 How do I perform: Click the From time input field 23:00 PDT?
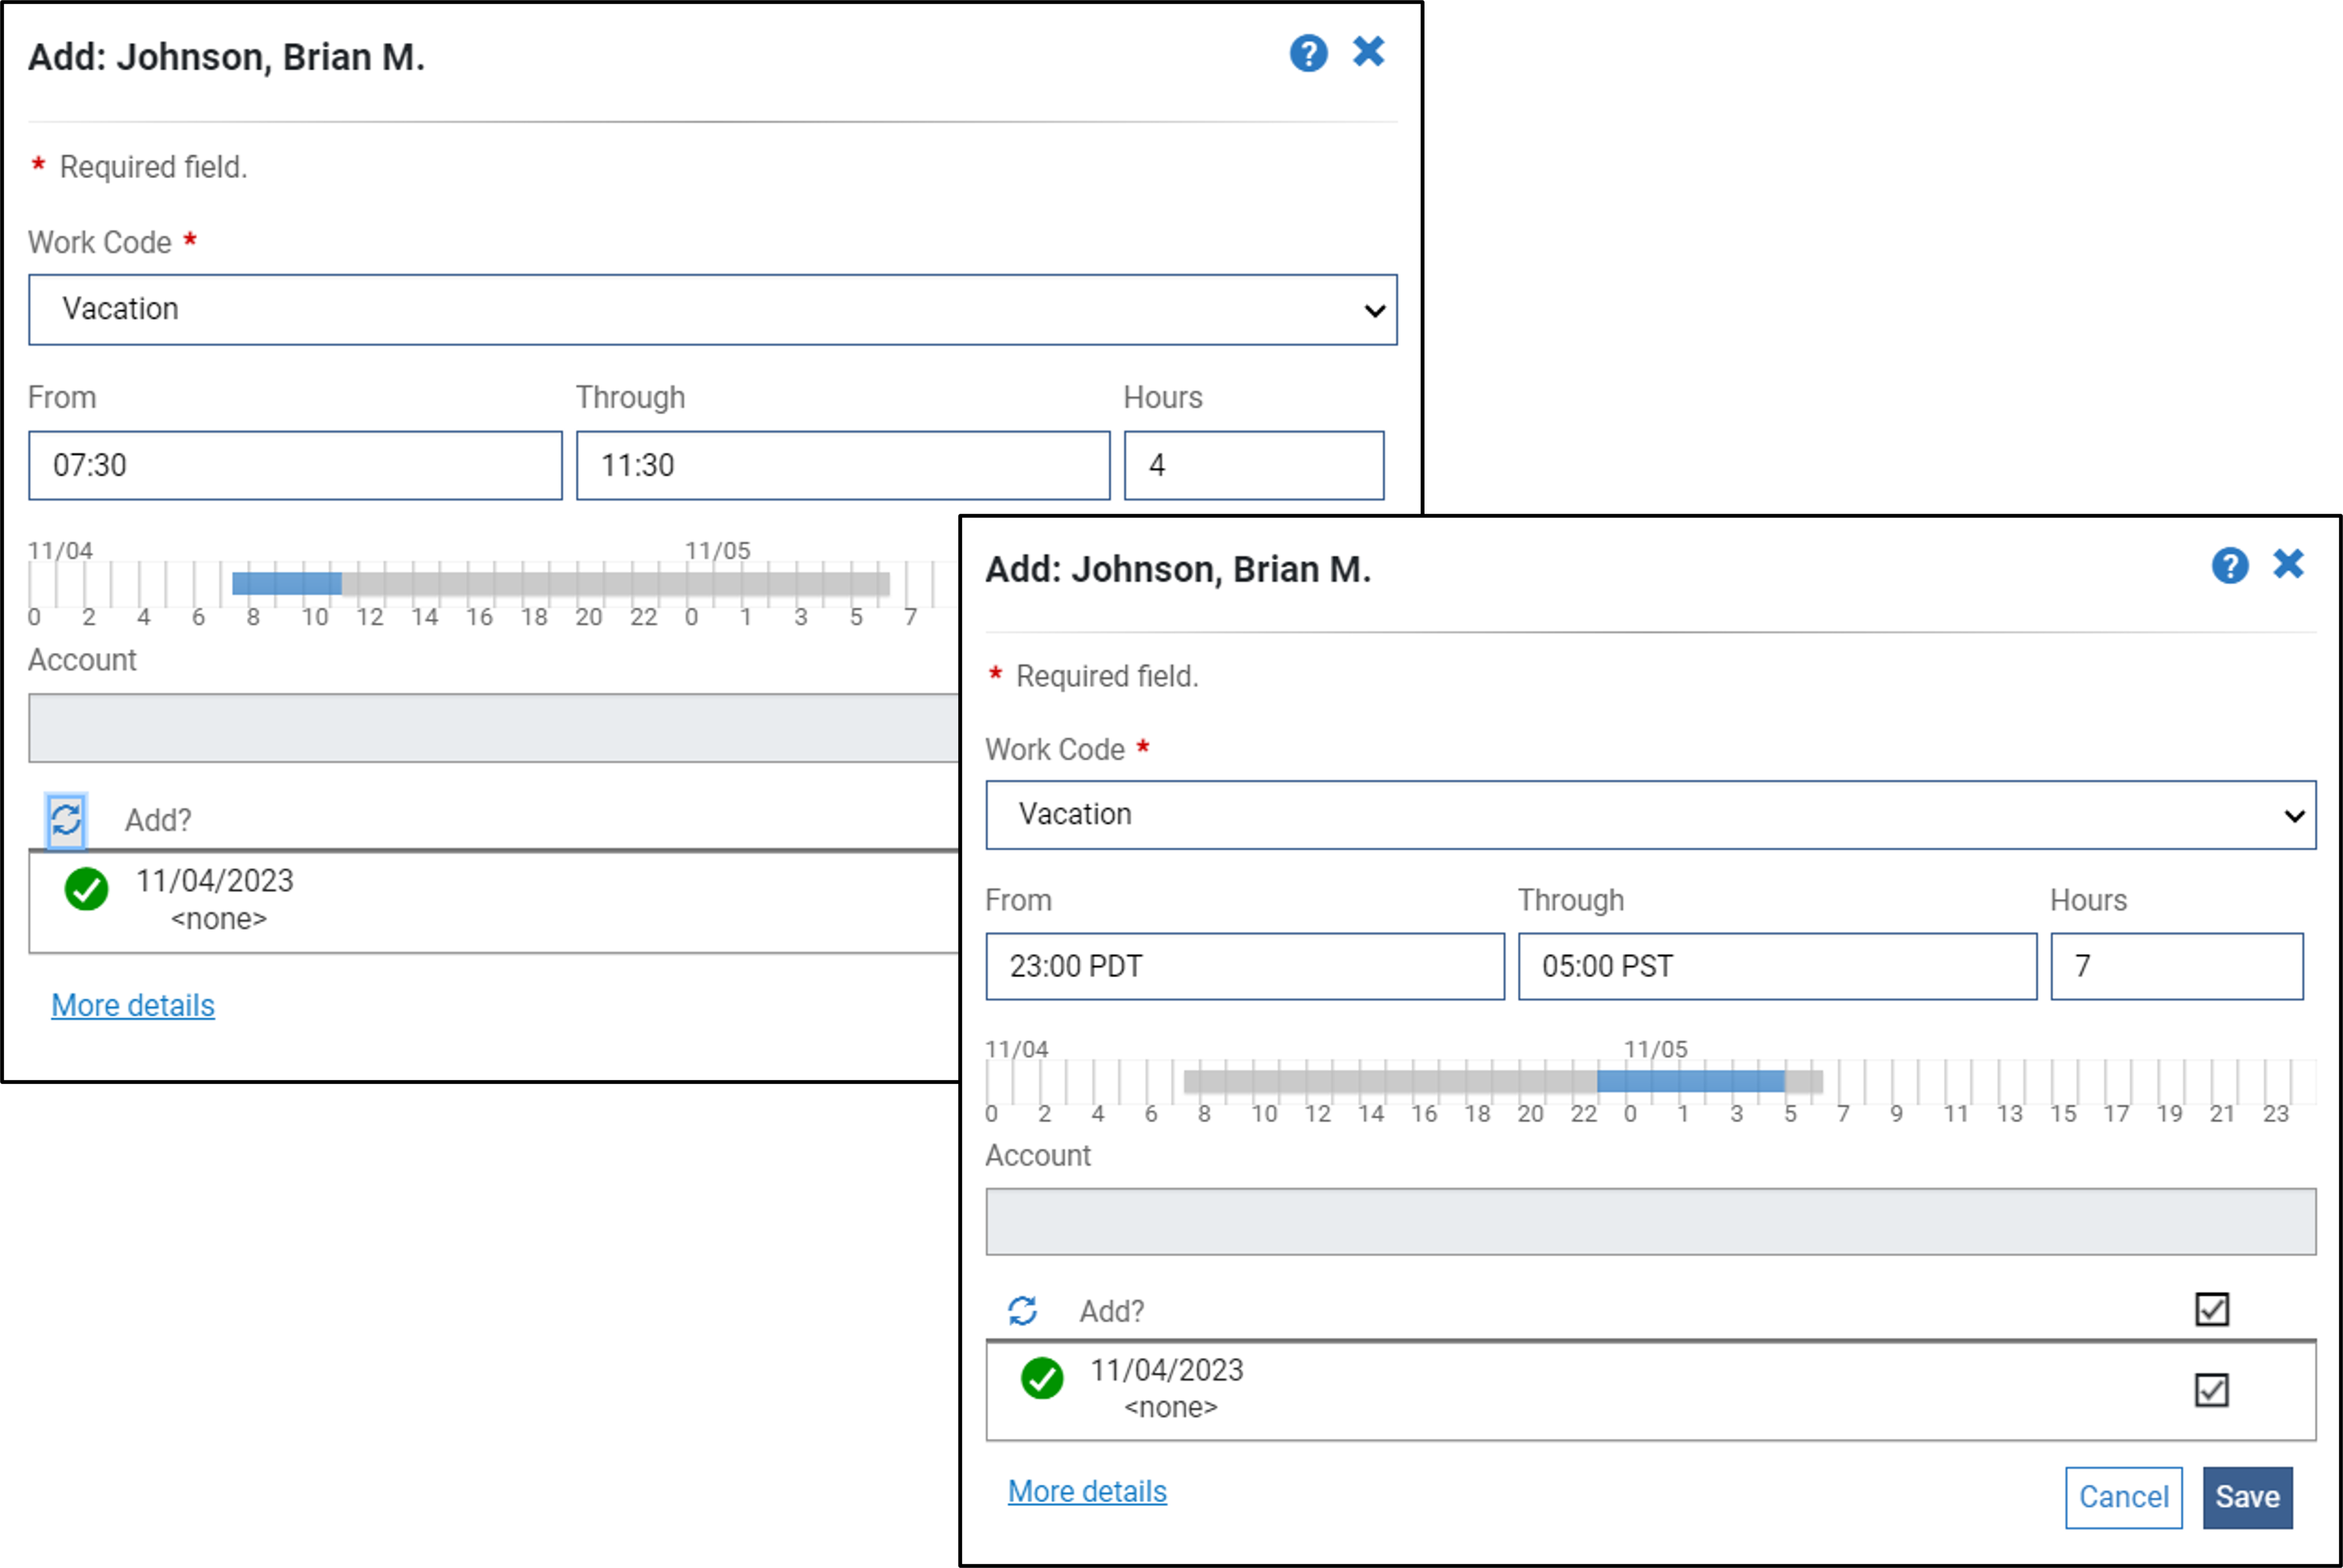tap(1243, 966)
